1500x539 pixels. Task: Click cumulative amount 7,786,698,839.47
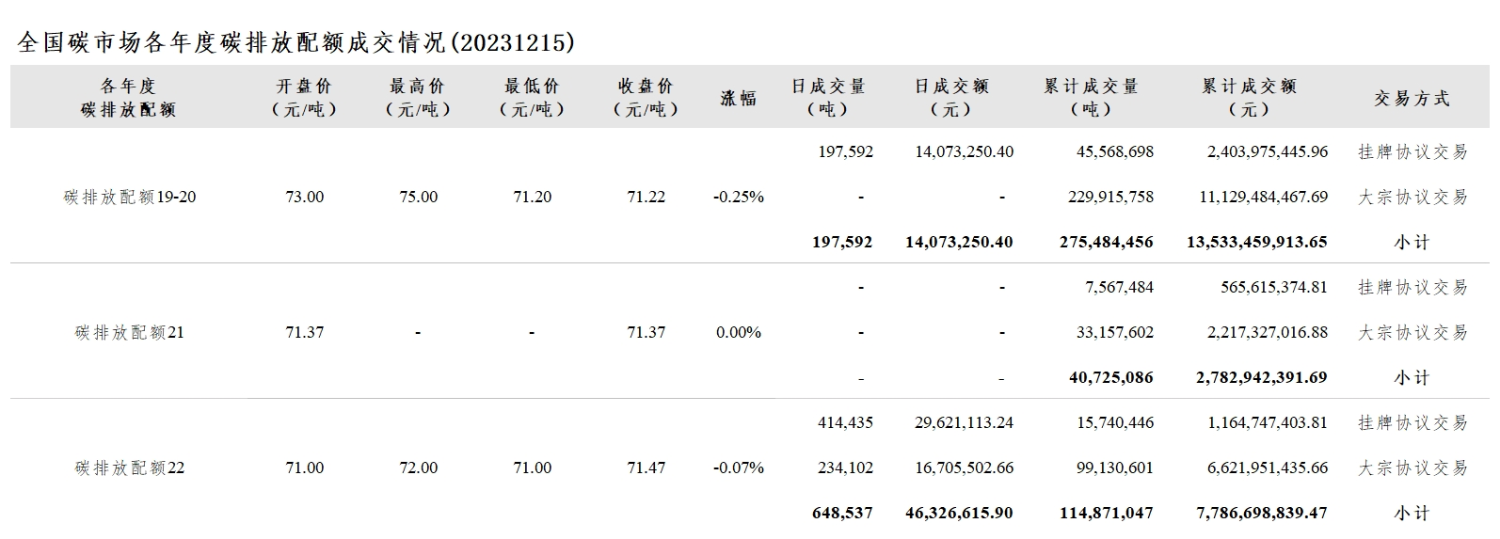[1254, 512]
